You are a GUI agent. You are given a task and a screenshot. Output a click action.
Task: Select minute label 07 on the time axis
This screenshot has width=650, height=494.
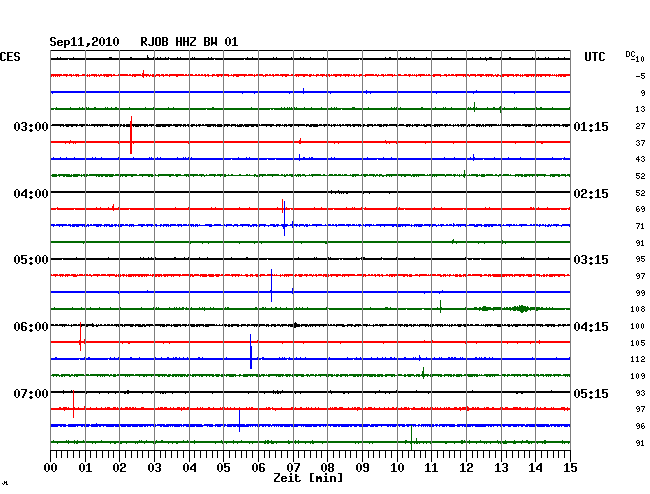click(293, 467)
